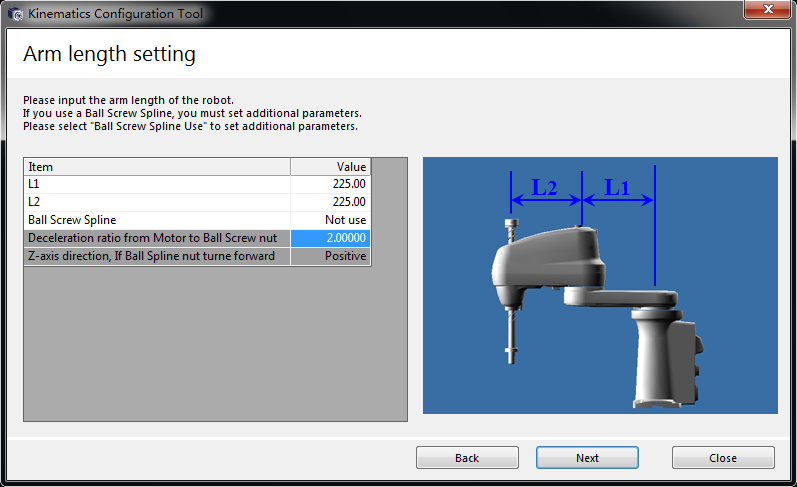The image size is (797, 487).
Task: Click the Next button
Action: point(587,458)
